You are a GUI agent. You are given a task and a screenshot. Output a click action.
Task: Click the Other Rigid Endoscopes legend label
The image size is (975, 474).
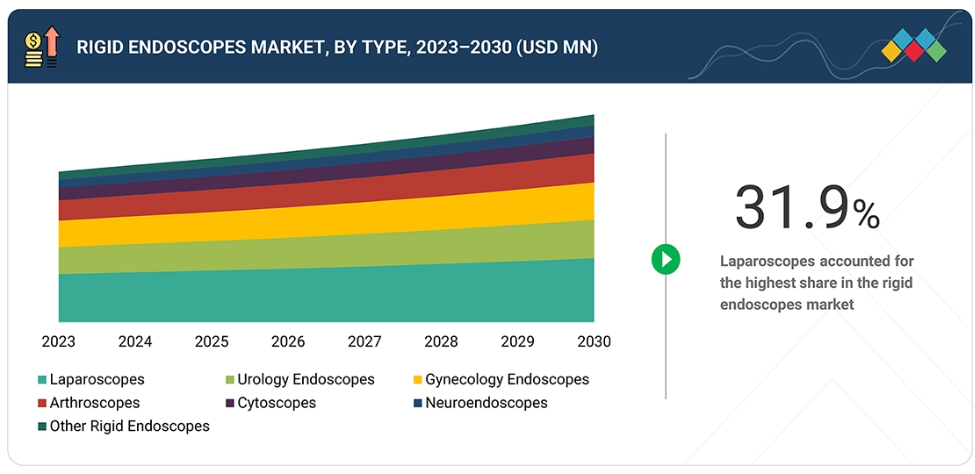point(130,426)
